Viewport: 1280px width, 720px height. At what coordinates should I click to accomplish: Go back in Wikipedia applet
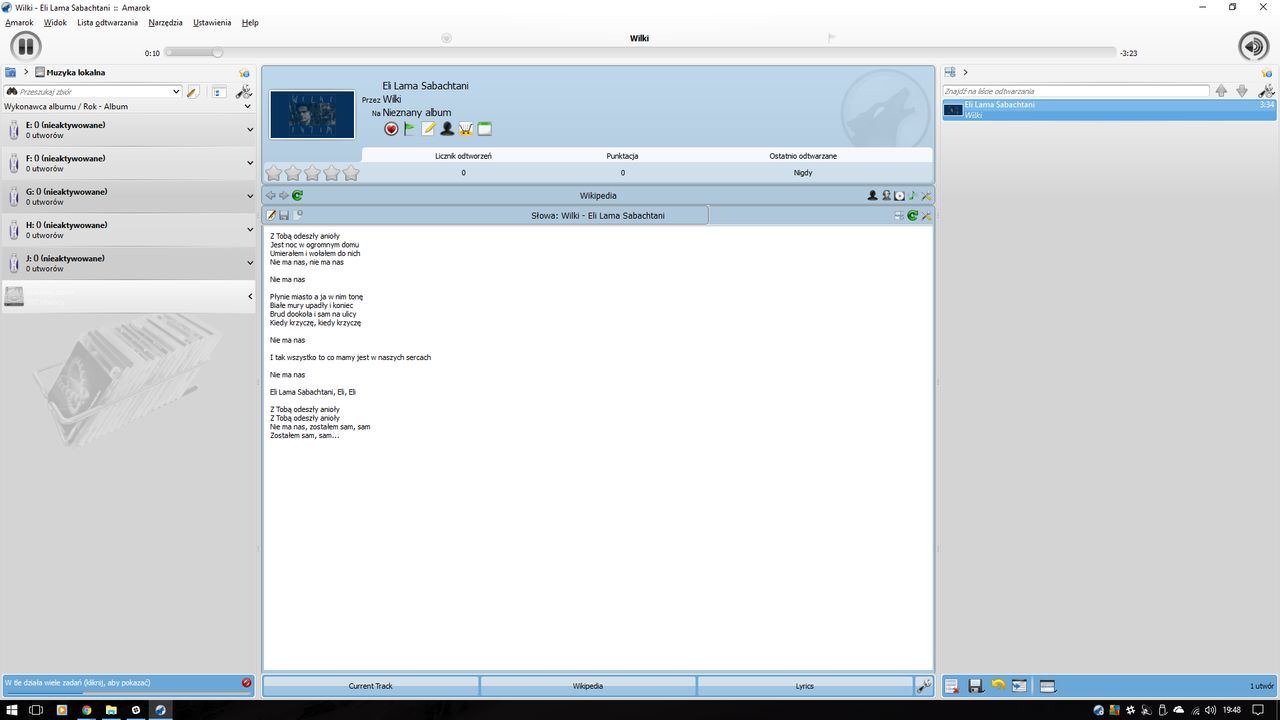pos(271,196)
